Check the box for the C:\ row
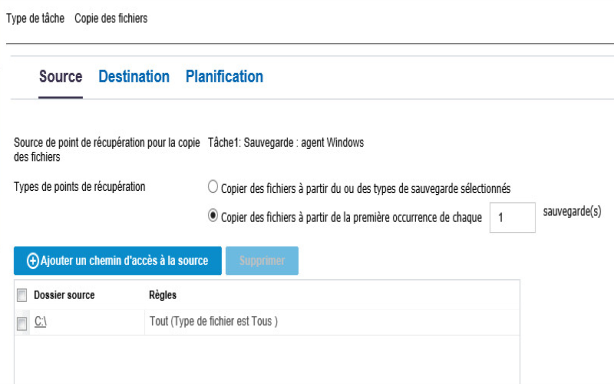614x384 pixels. coord(22,323)
